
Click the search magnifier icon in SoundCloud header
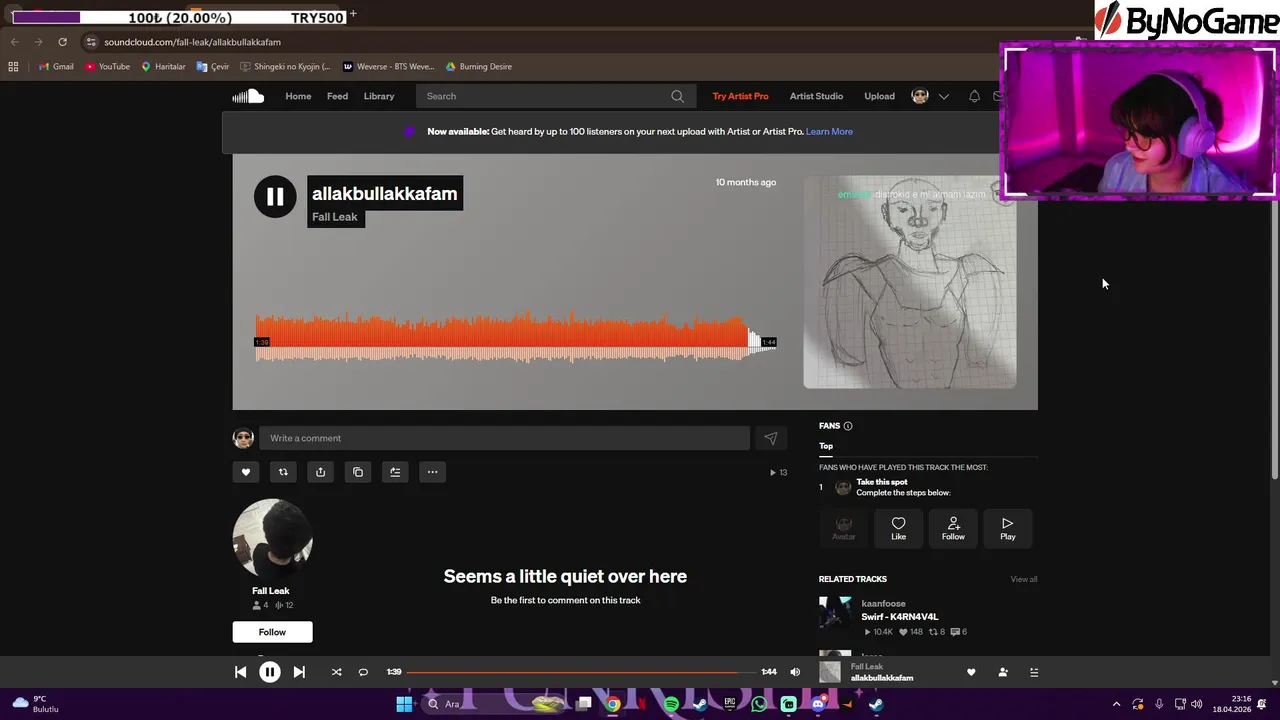pos(677,96)
